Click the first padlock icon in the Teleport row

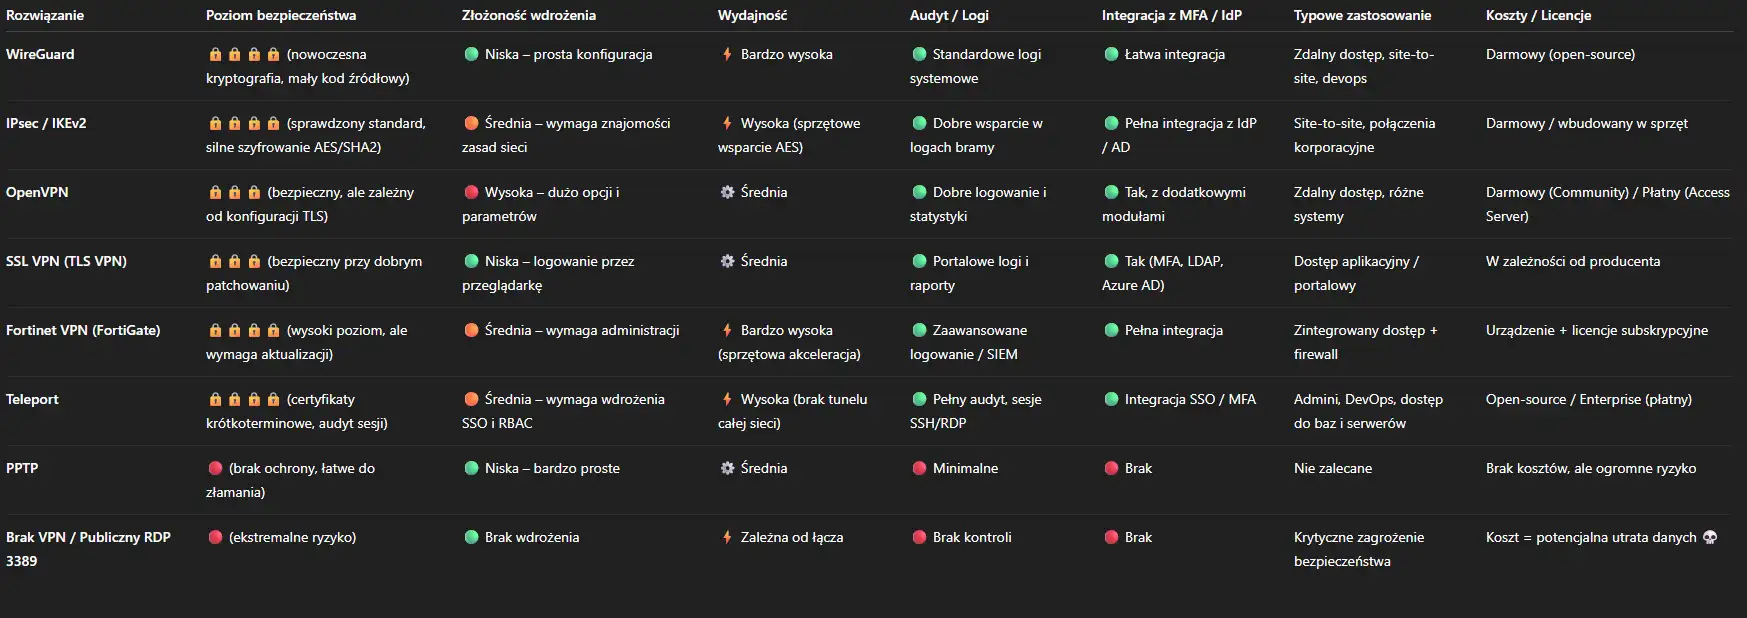pos(215,399)
